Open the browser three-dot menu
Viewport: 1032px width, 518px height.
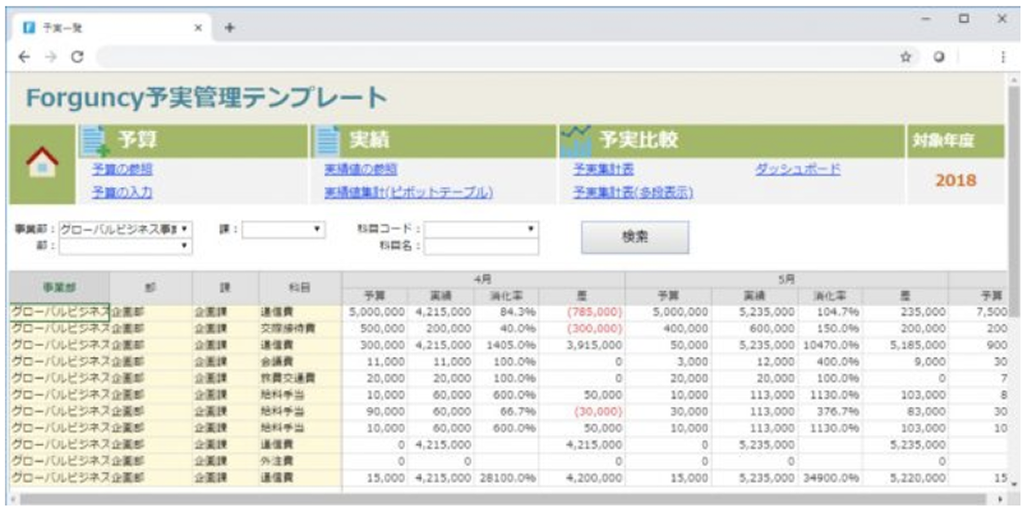1003,57
